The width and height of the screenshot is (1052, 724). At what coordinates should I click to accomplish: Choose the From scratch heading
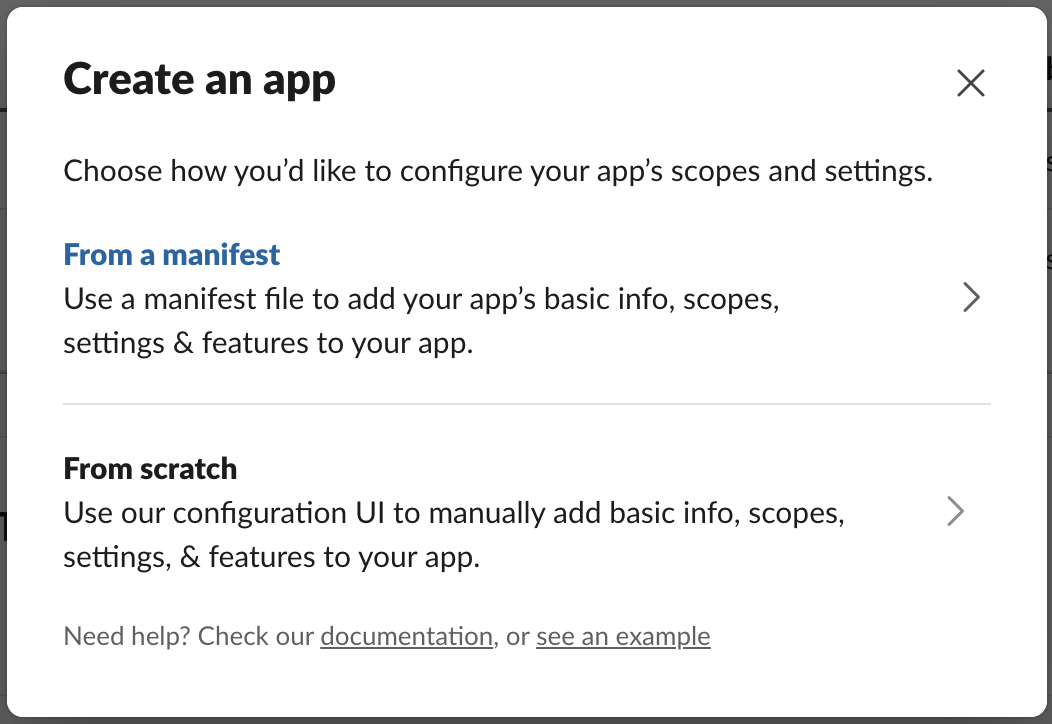(150, 468)
